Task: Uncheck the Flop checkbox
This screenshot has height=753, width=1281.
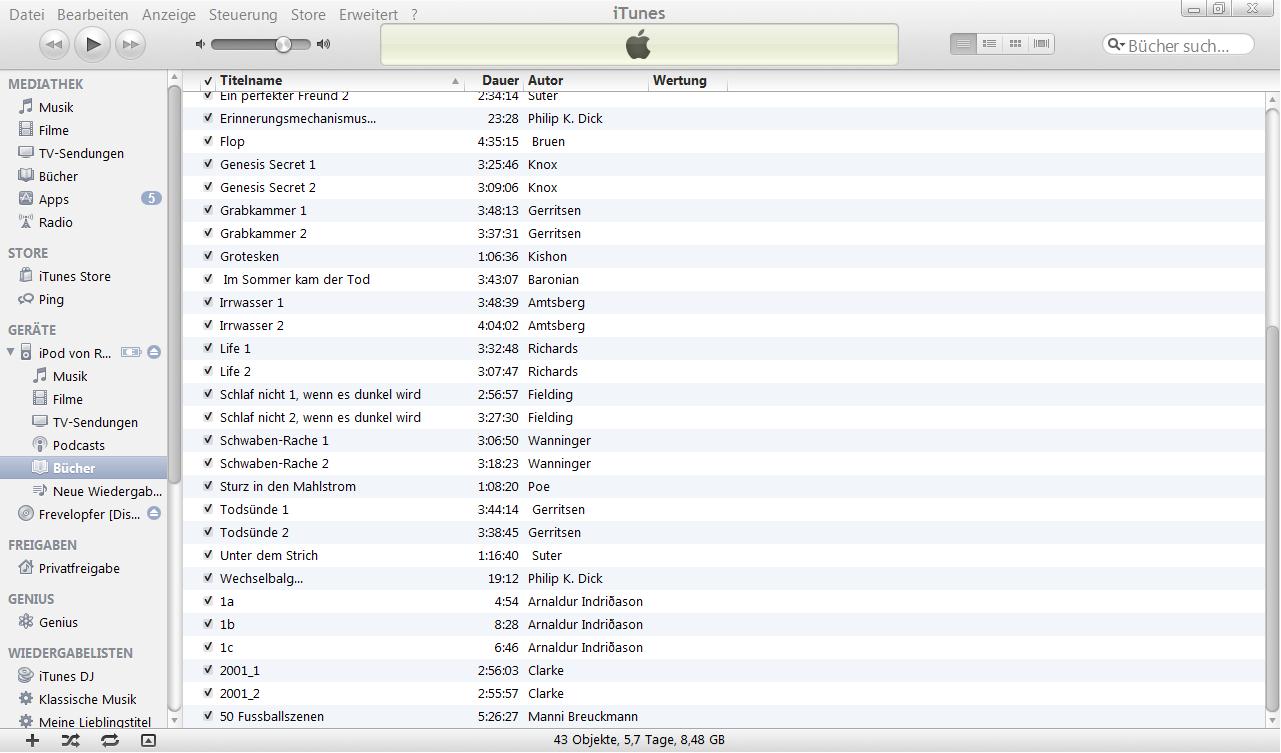Action: pos(208,141)
